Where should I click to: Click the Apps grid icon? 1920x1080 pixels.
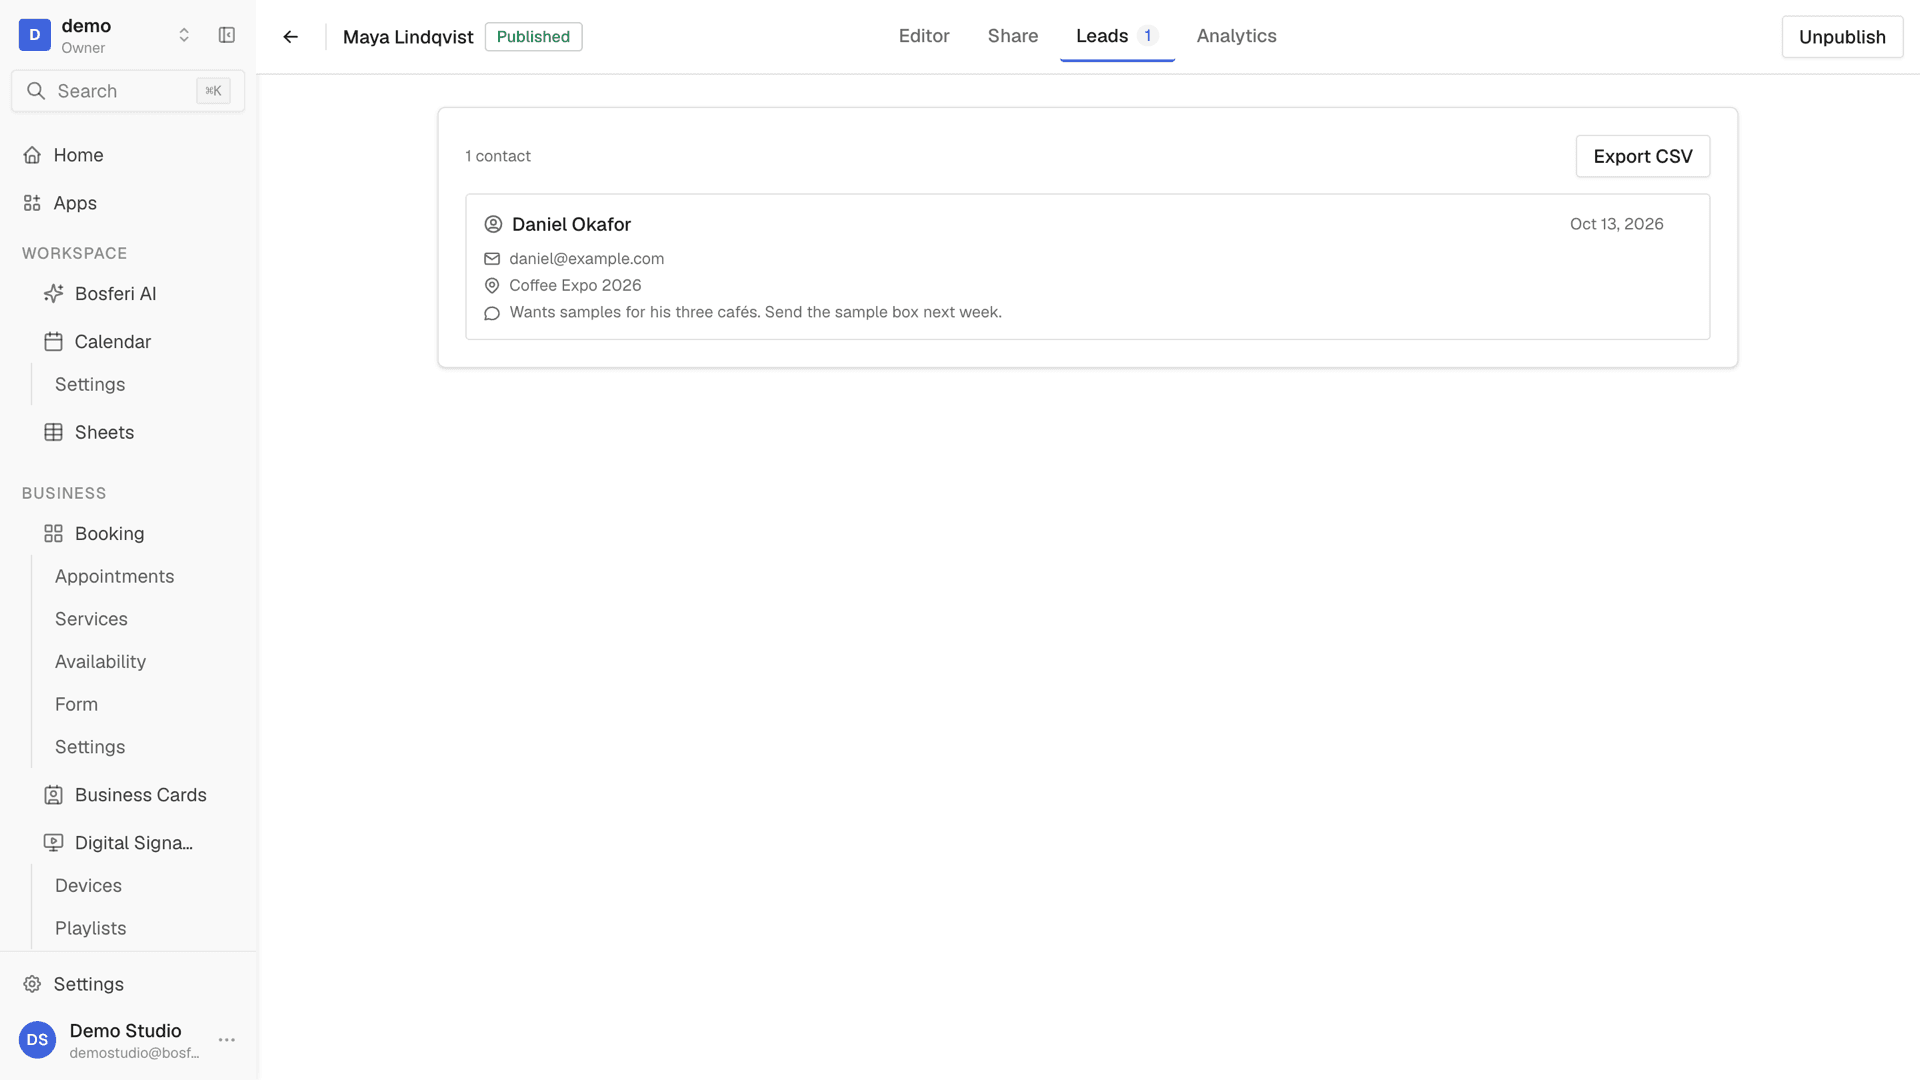click(32, 203)
